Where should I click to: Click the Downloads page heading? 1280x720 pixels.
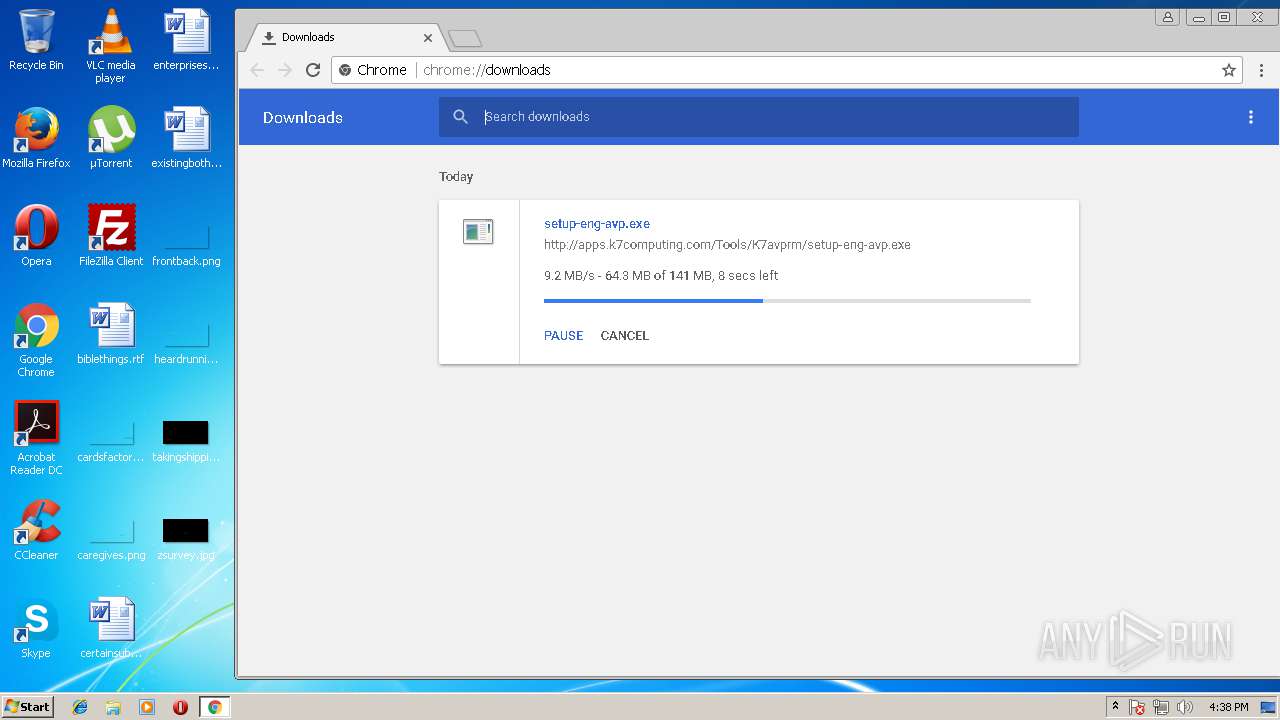coord(303,118)
